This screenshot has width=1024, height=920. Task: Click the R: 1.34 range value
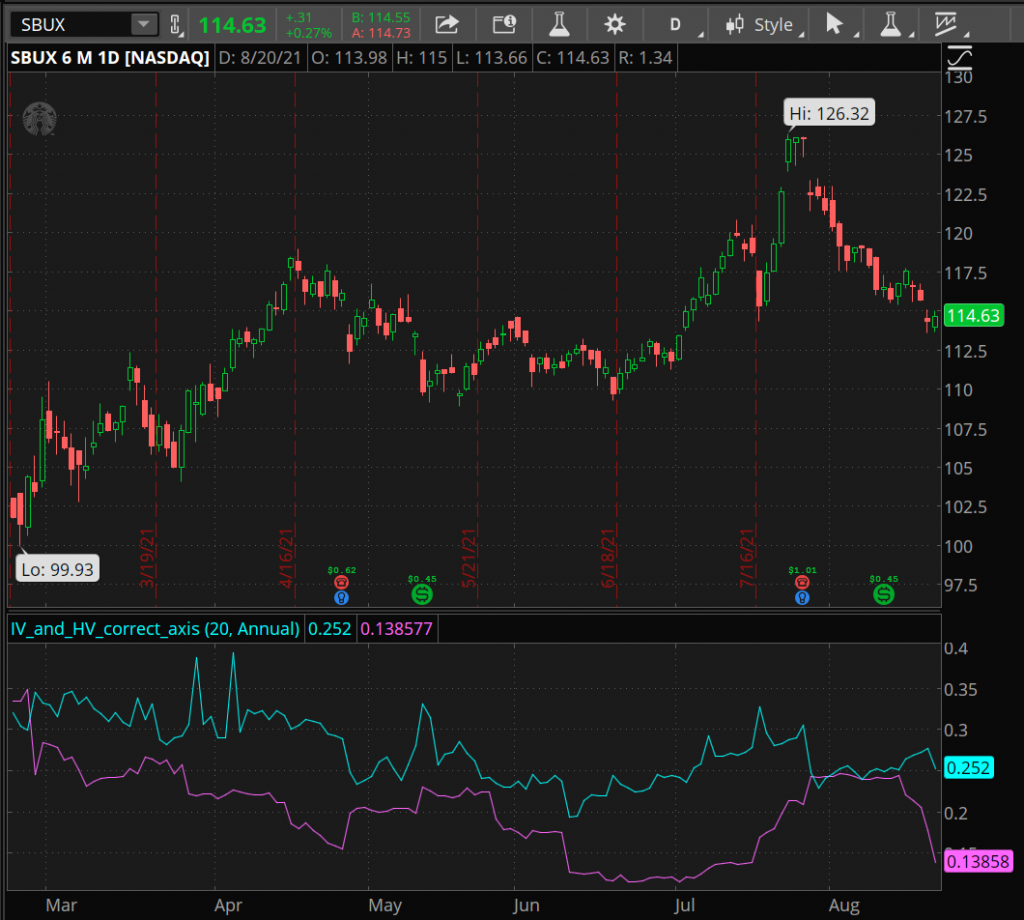tap(645, 58)
